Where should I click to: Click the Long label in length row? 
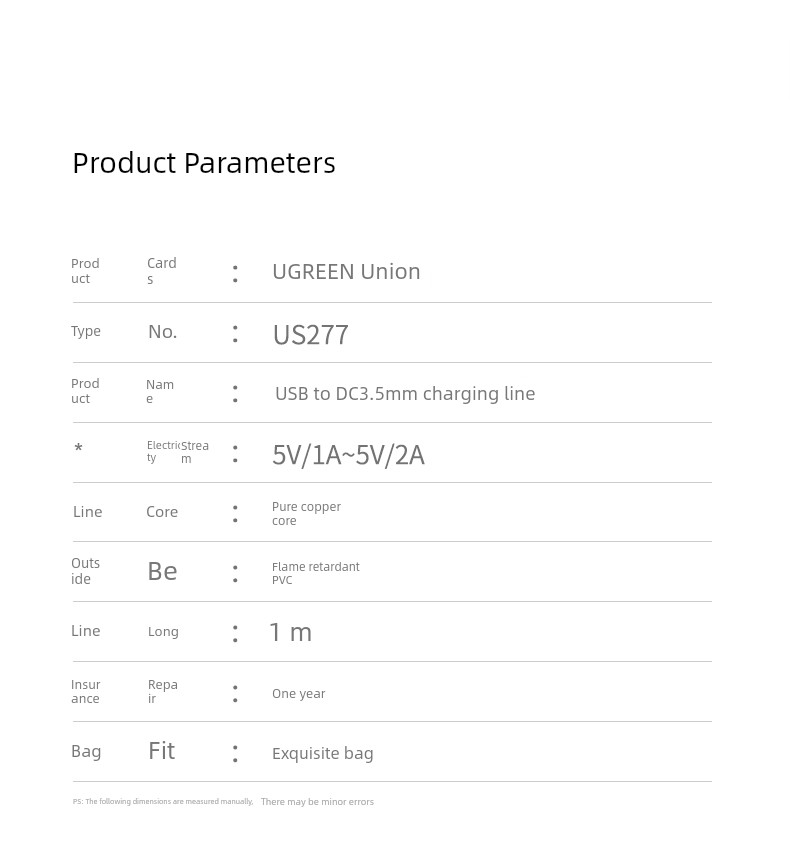coord(163,632)
